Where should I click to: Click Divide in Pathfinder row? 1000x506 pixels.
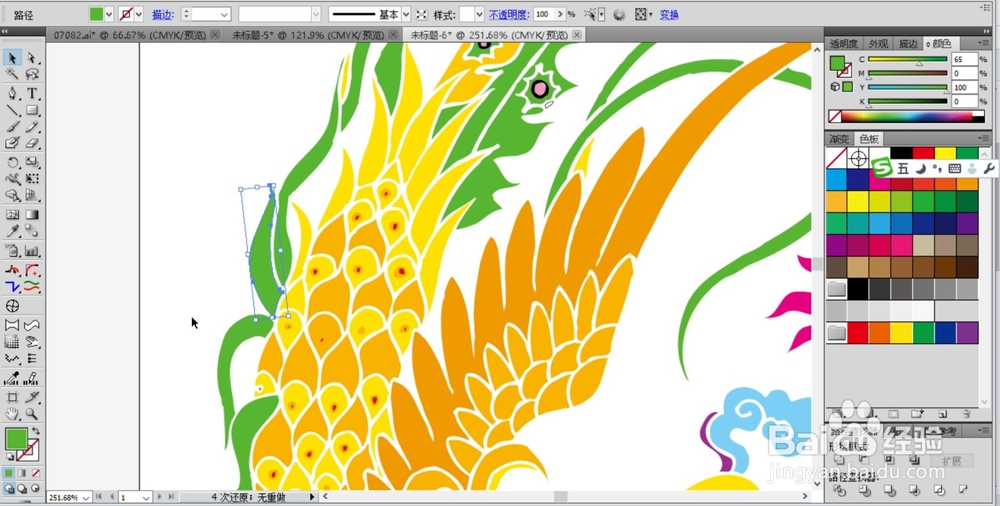[x=839, y=490]
